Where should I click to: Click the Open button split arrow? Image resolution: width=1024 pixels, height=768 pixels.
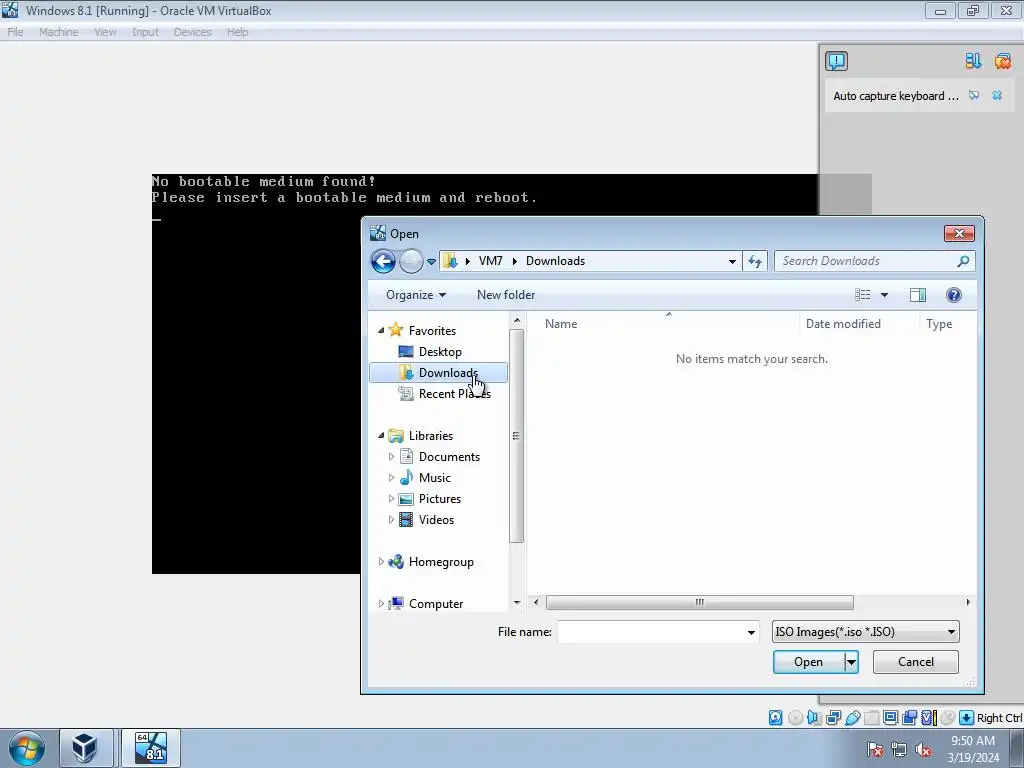tap(851, 662)
